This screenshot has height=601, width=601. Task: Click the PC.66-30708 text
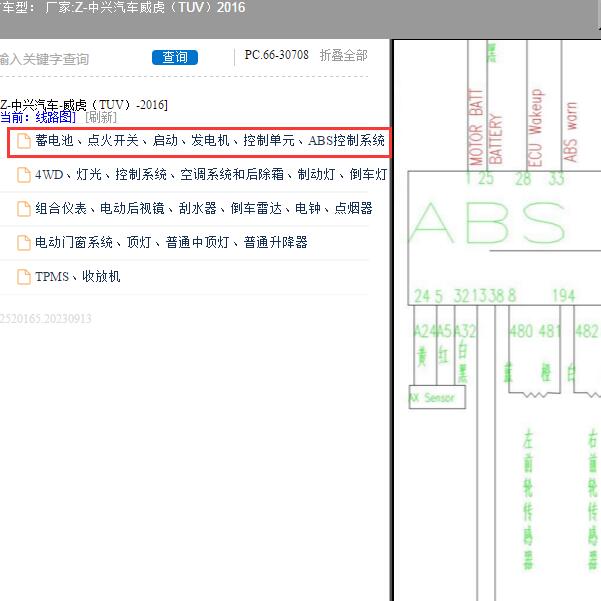pos(276,55)
